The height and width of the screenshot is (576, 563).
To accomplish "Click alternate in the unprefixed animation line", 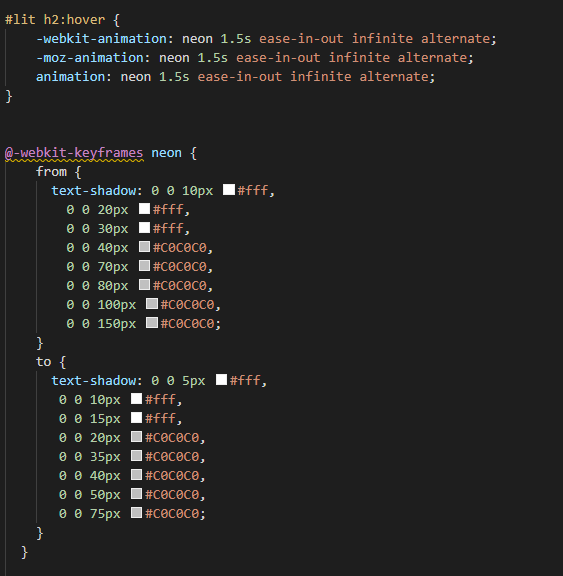I will (394, 77).
